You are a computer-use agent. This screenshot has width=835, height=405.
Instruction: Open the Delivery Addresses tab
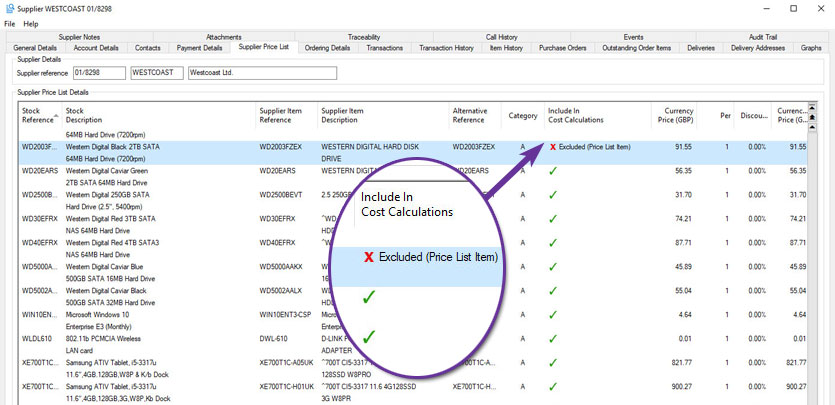(758, 48)
